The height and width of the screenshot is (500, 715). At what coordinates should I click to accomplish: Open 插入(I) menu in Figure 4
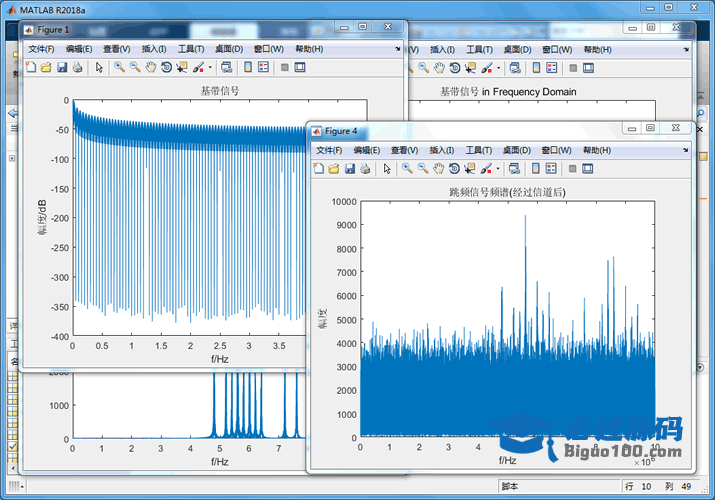441,150
